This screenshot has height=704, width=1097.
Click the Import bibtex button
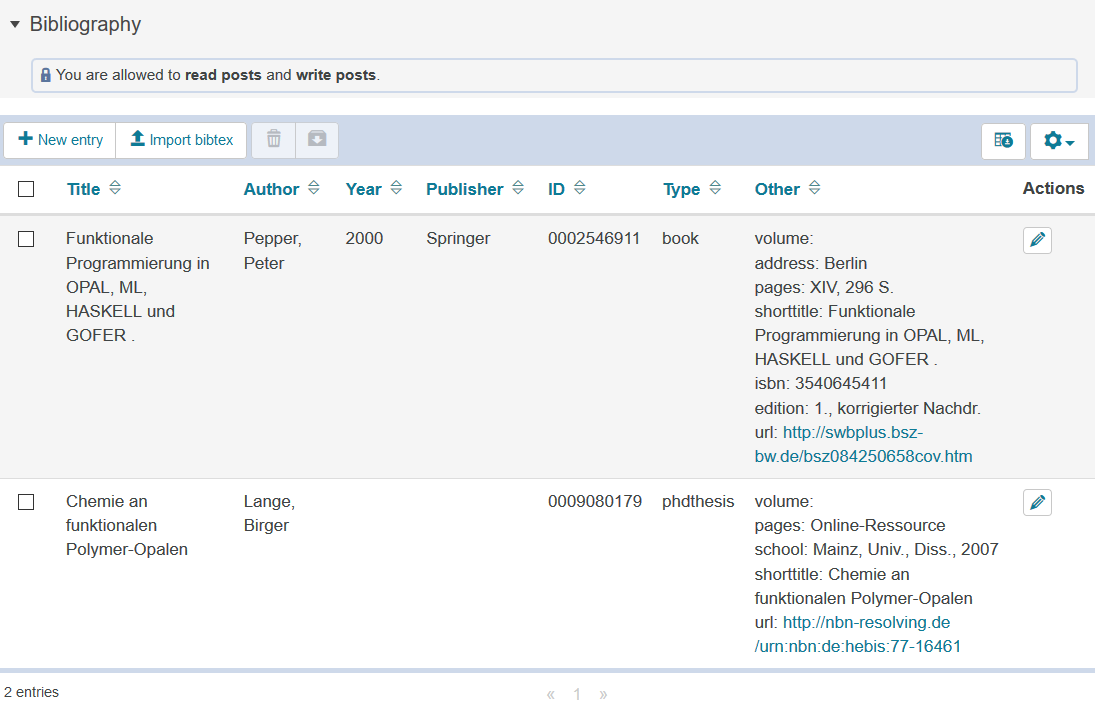tap(181, 140)
